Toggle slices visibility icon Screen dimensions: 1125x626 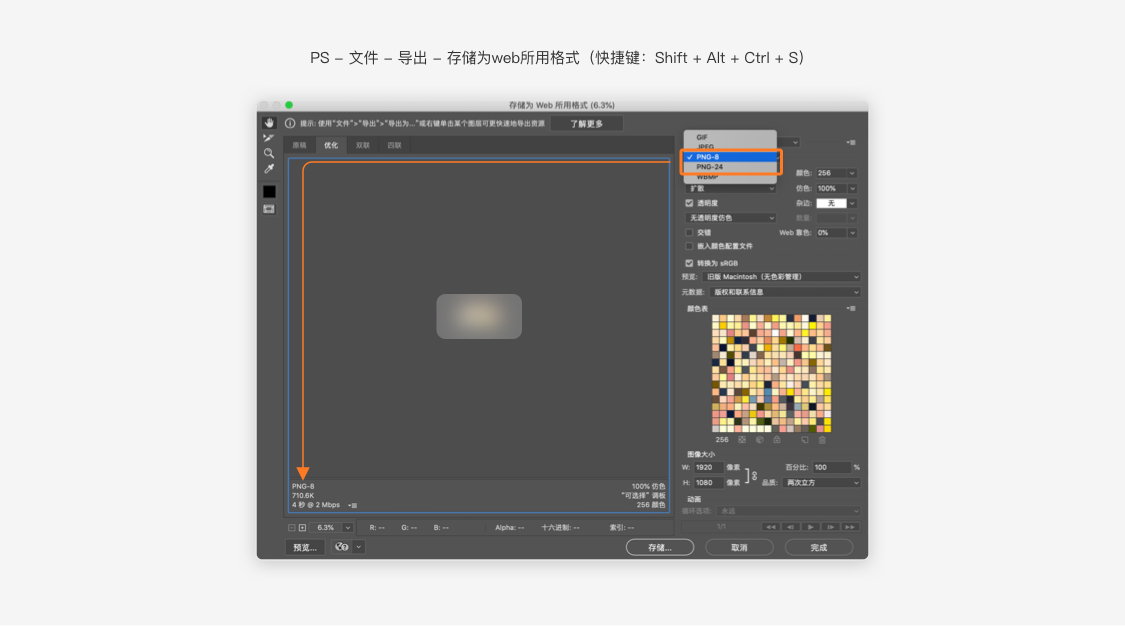pos(269,209)
